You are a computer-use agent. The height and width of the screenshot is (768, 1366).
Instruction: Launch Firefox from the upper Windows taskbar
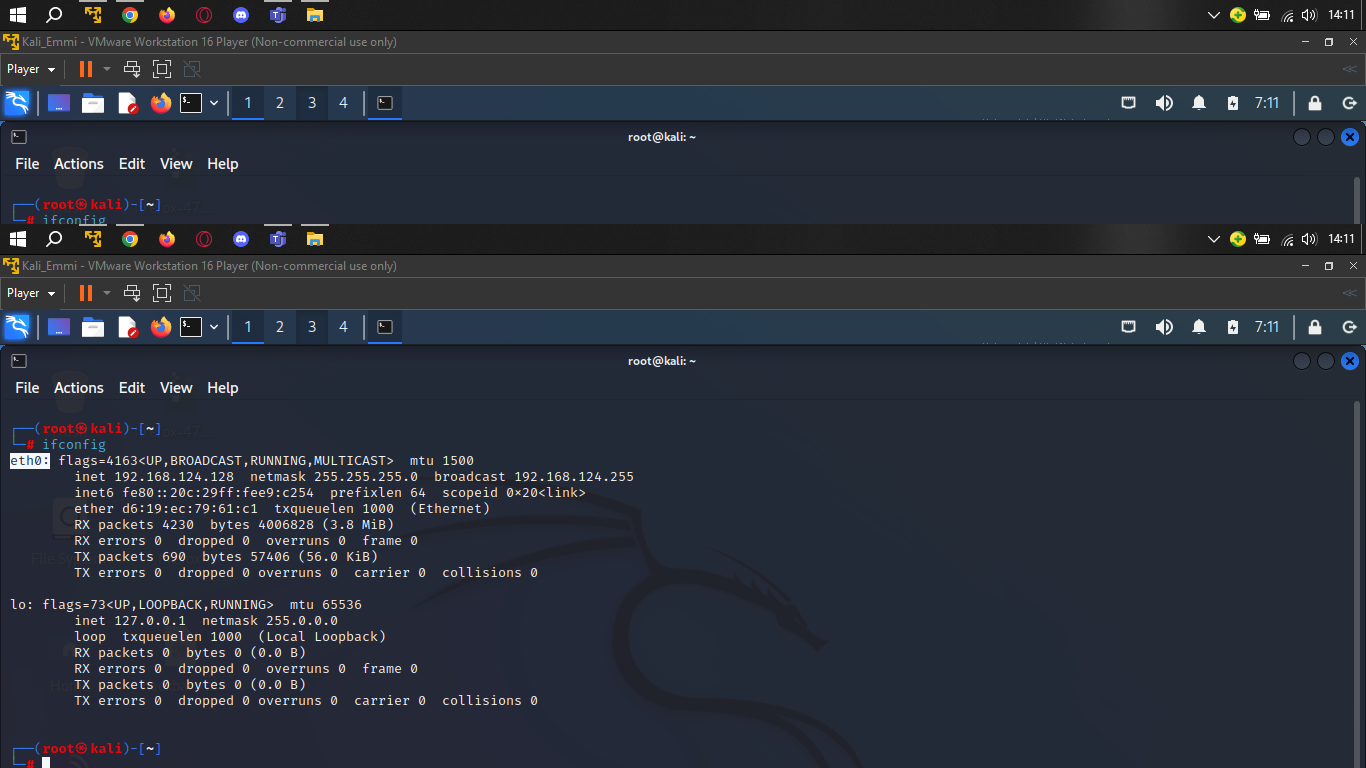[167, 15]
